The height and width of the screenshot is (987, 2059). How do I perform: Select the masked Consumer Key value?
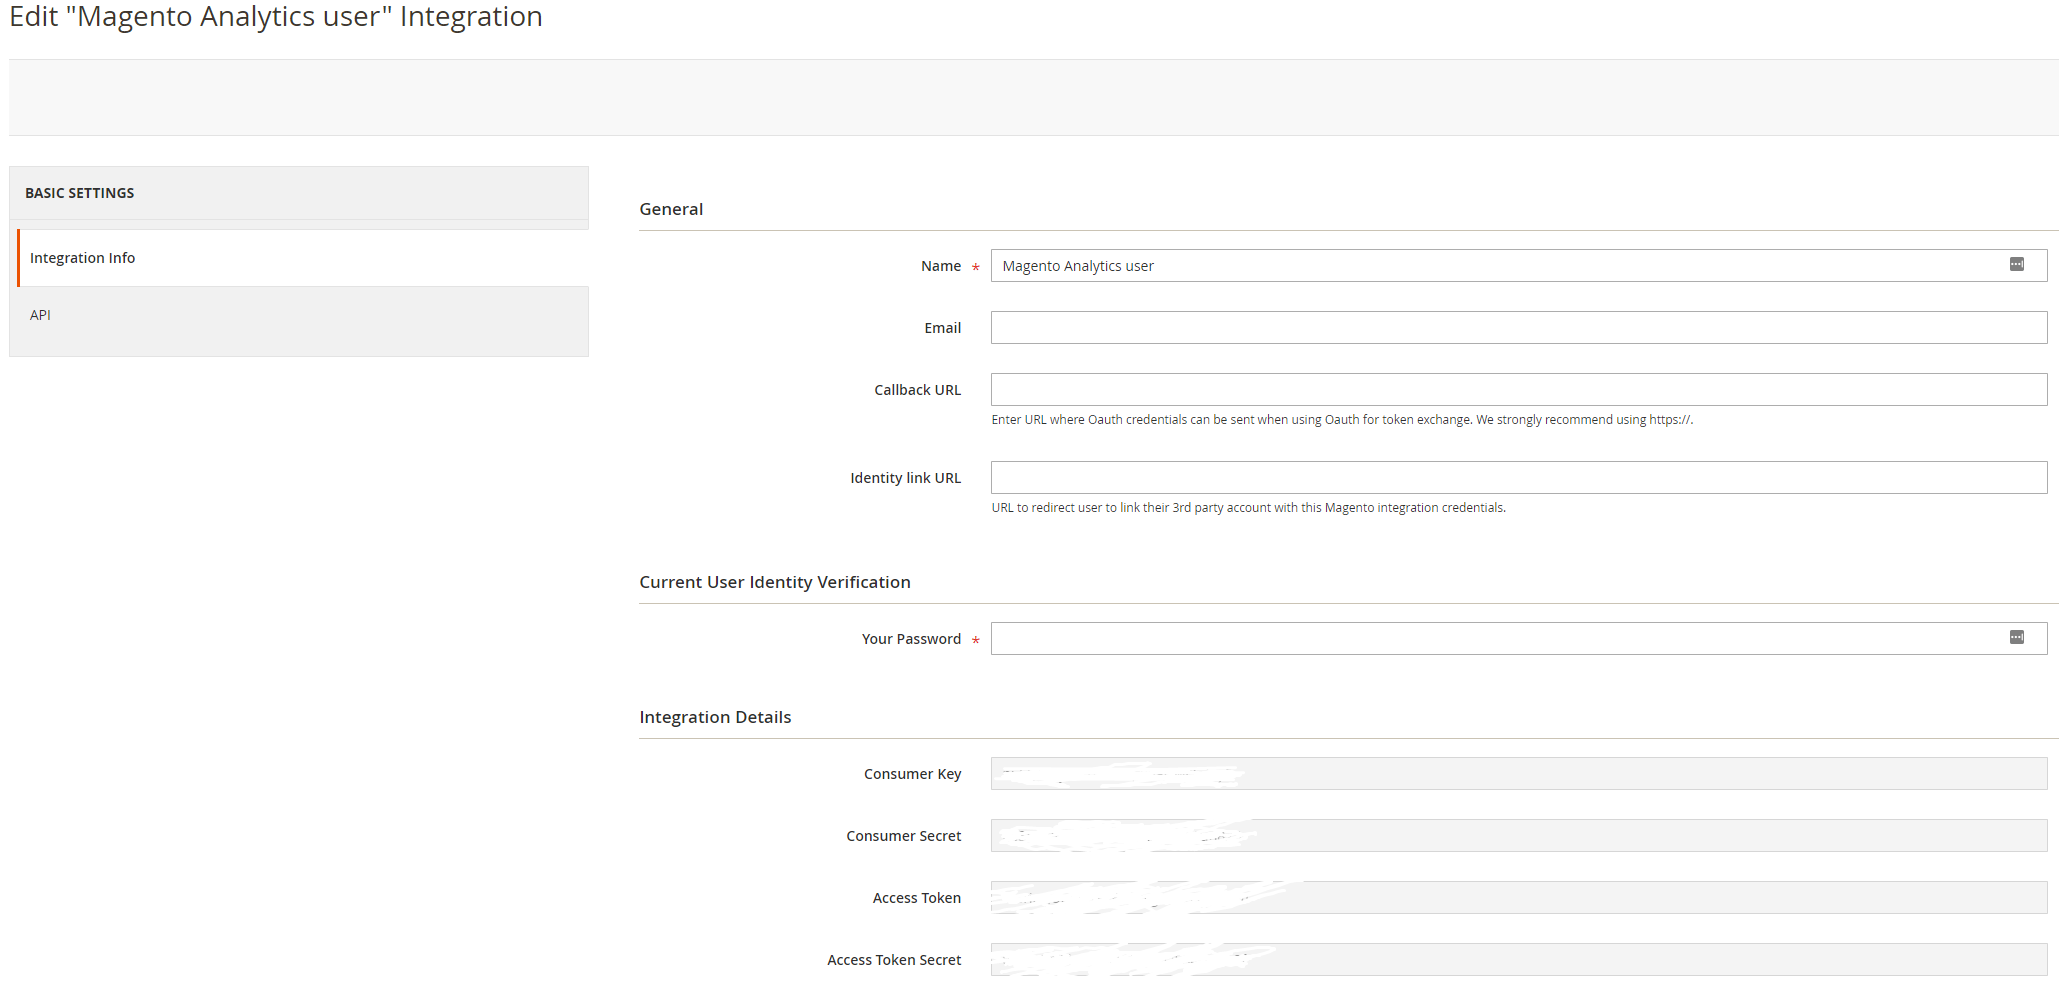1400,773
